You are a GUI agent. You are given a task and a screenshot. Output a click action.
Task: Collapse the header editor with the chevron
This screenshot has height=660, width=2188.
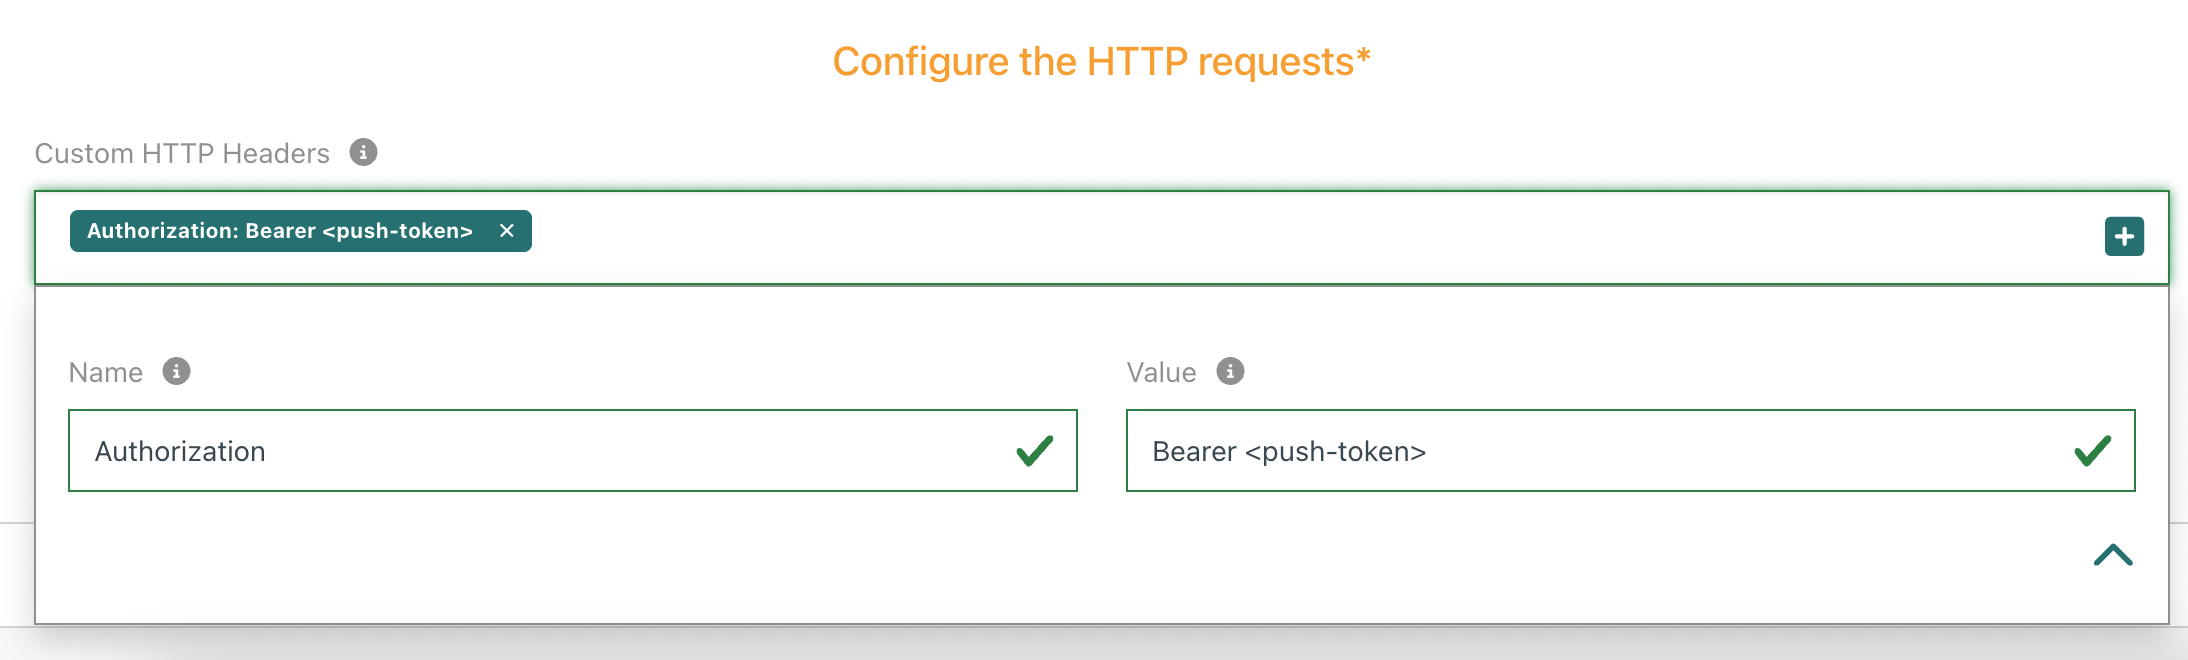coord(2112,555)
